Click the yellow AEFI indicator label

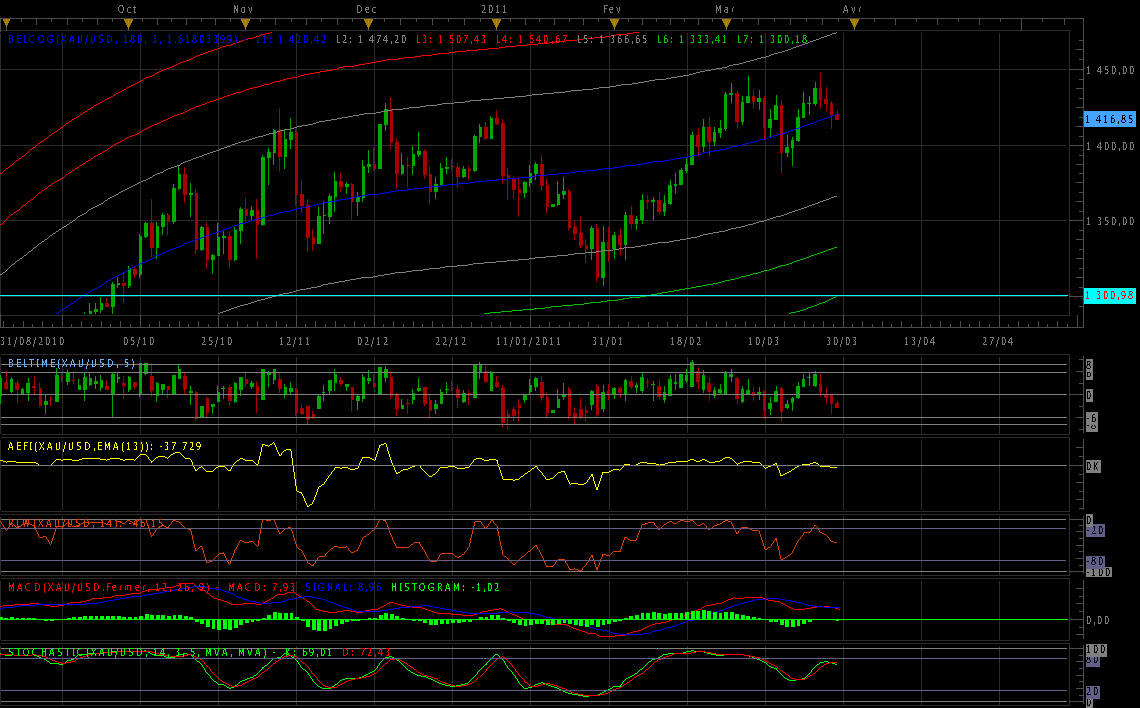[75, 445]
